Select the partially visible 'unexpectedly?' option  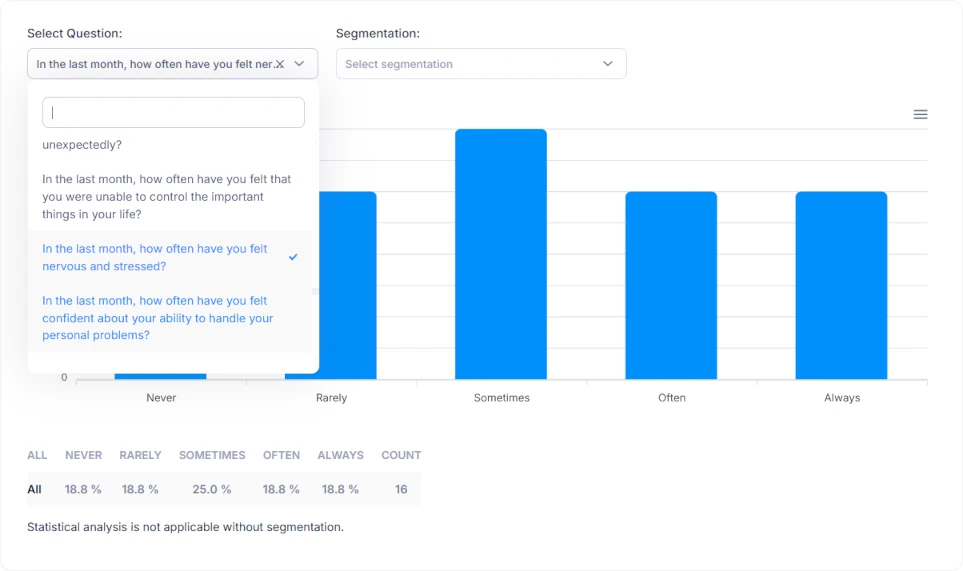pos(82,145)
